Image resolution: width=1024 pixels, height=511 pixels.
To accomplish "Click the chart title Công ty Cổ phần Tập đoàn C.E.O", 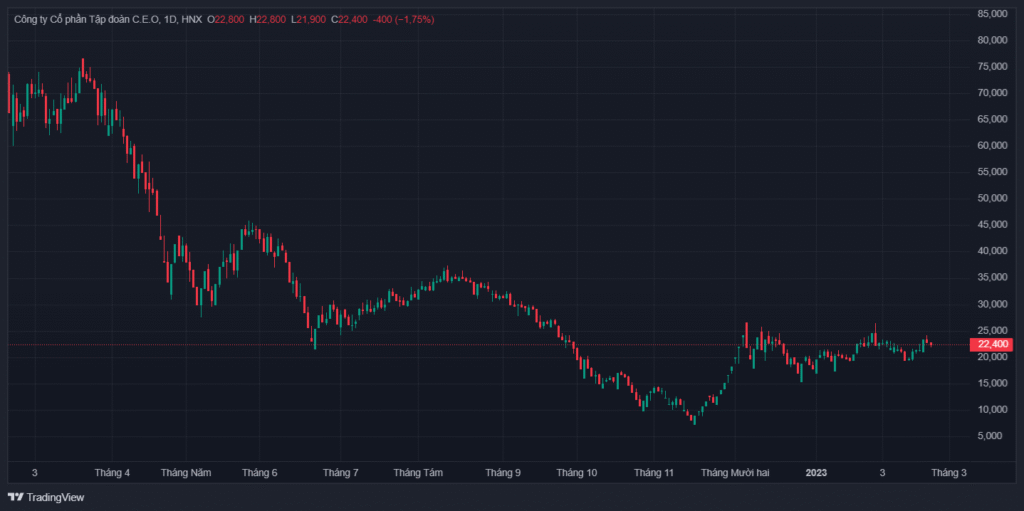I will pos(87,20).
